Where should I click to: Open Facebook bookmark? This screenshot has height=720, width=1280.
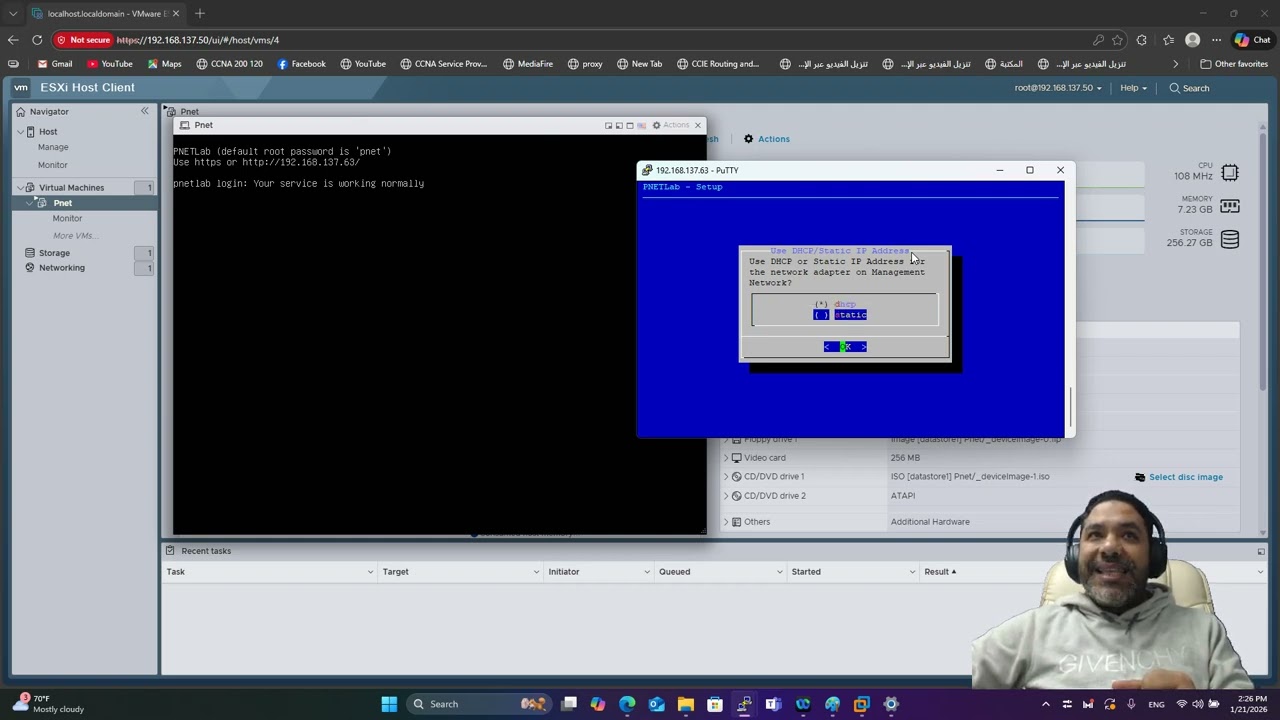pyautogui.click(x=301, y=64)
